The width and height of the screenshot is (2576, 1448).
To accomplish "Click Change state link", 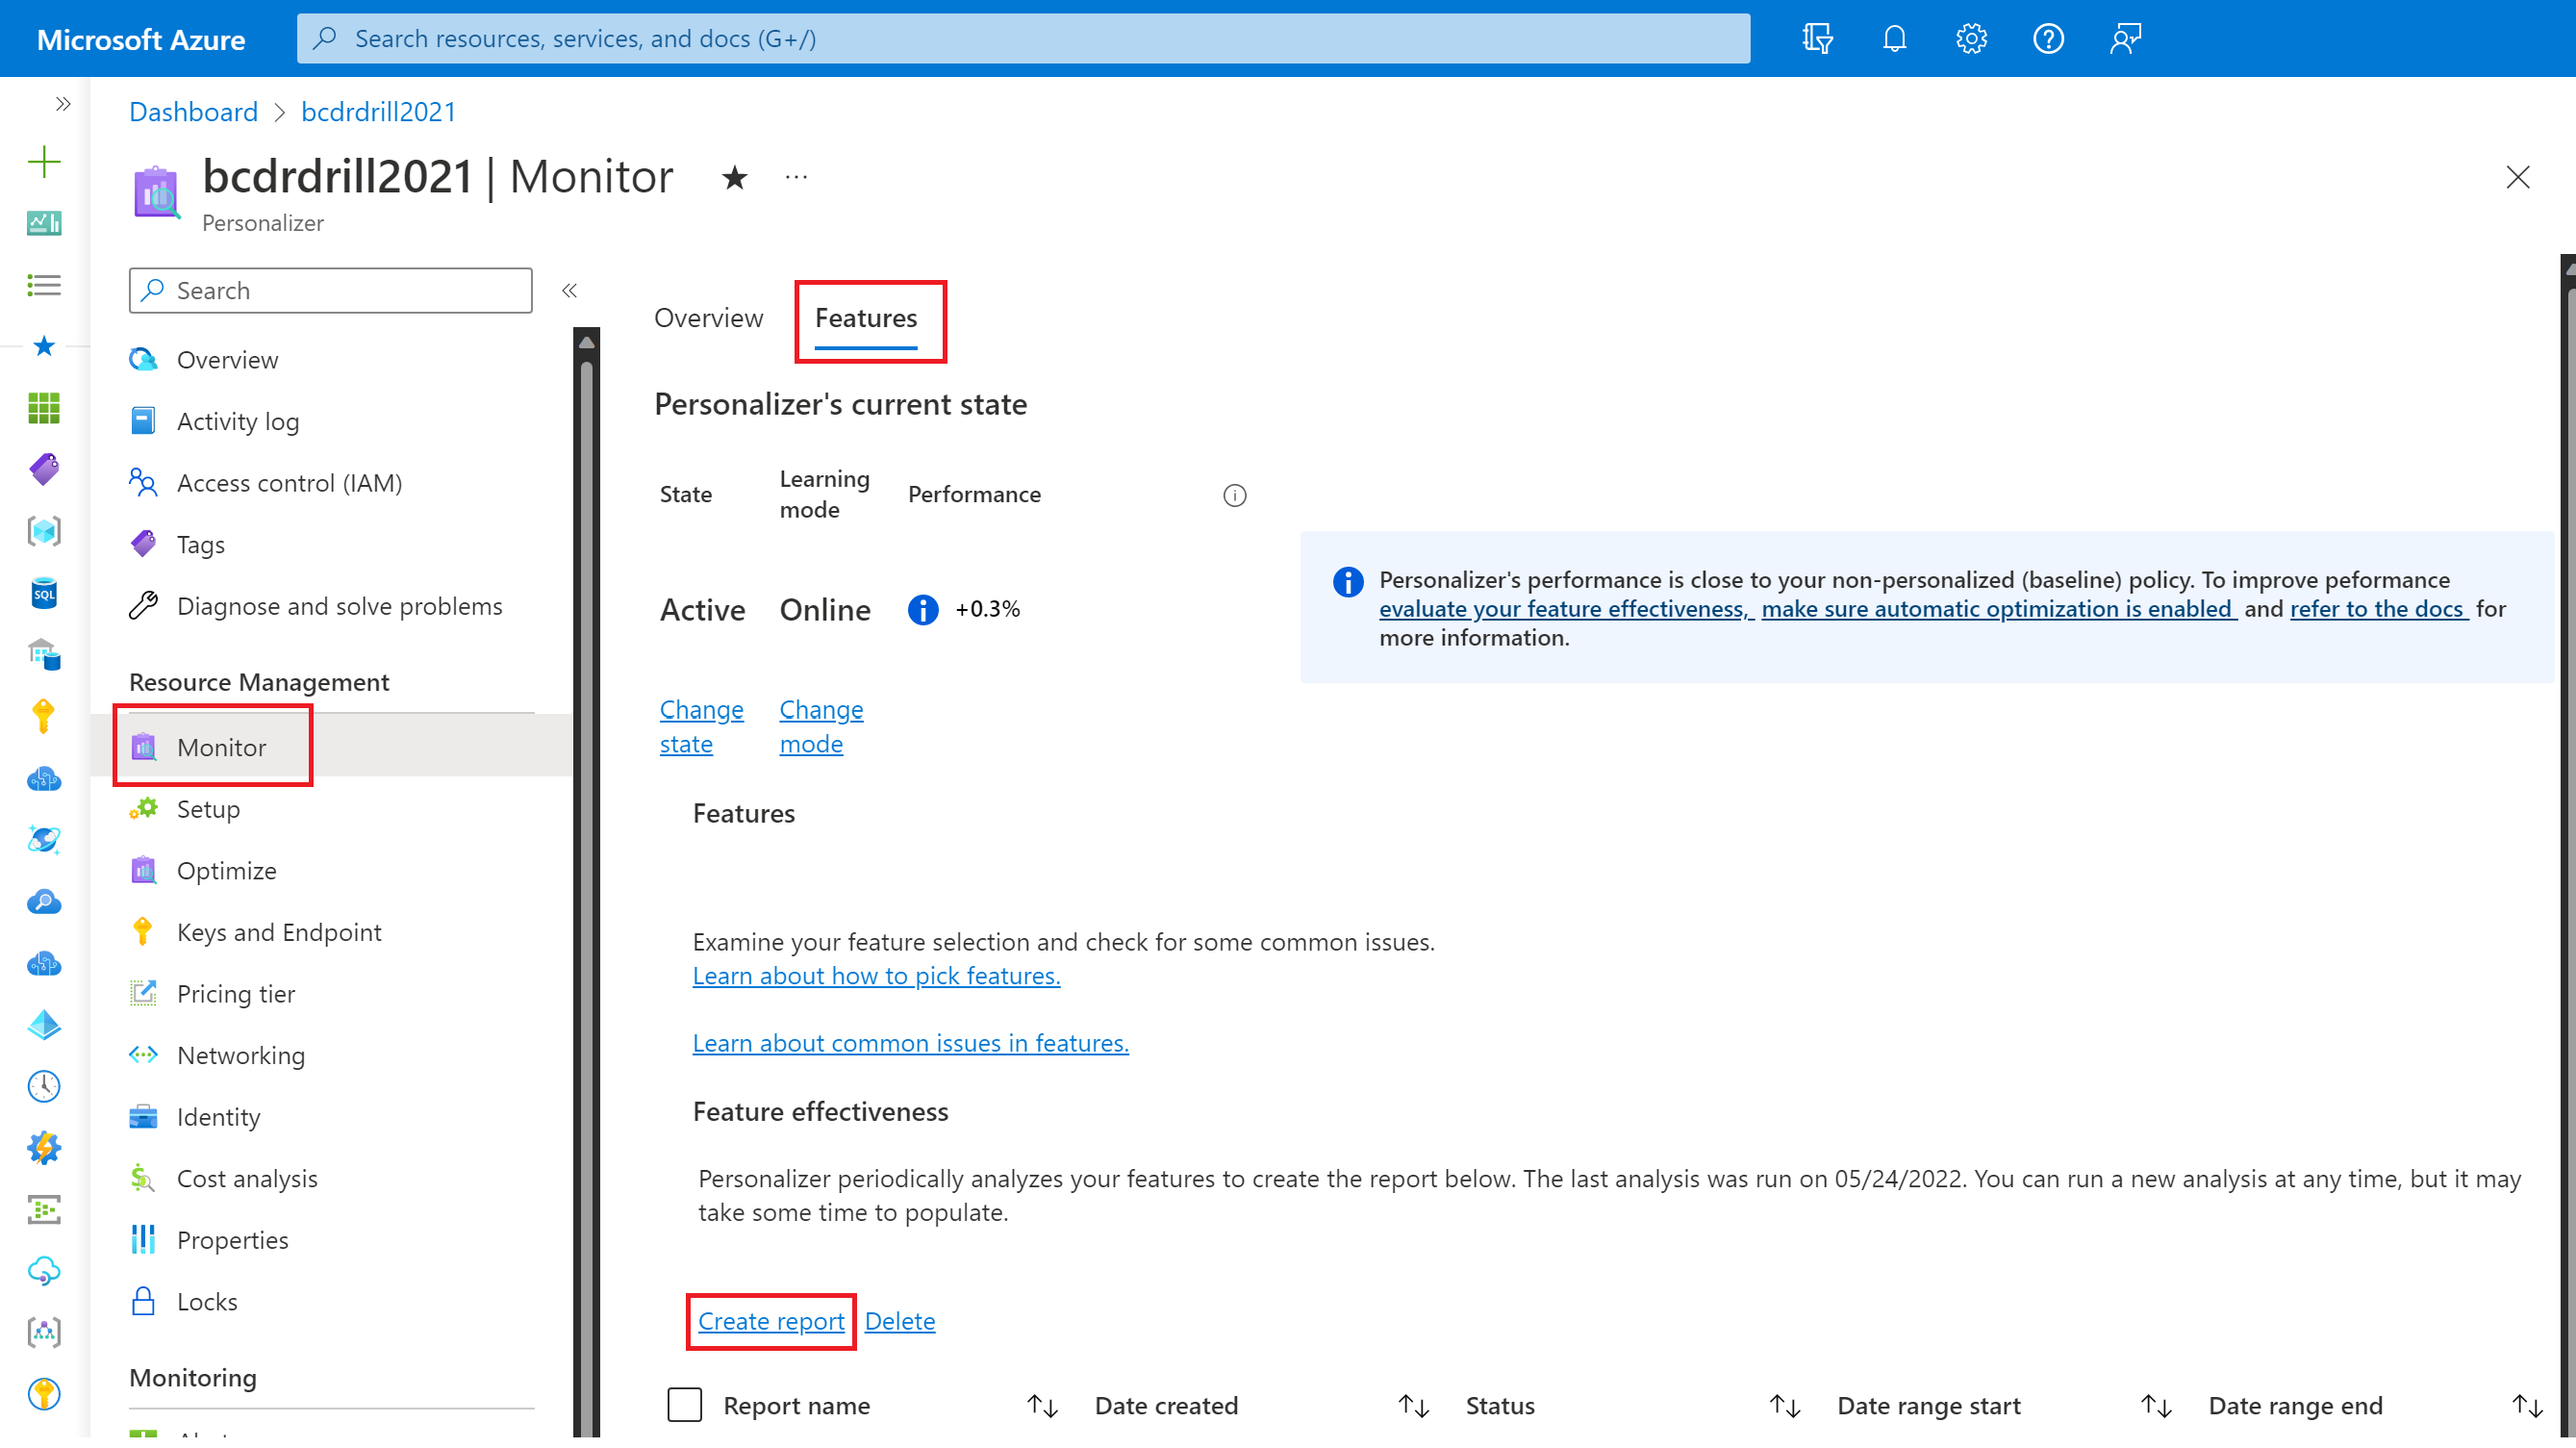I will tap(699, 725).
